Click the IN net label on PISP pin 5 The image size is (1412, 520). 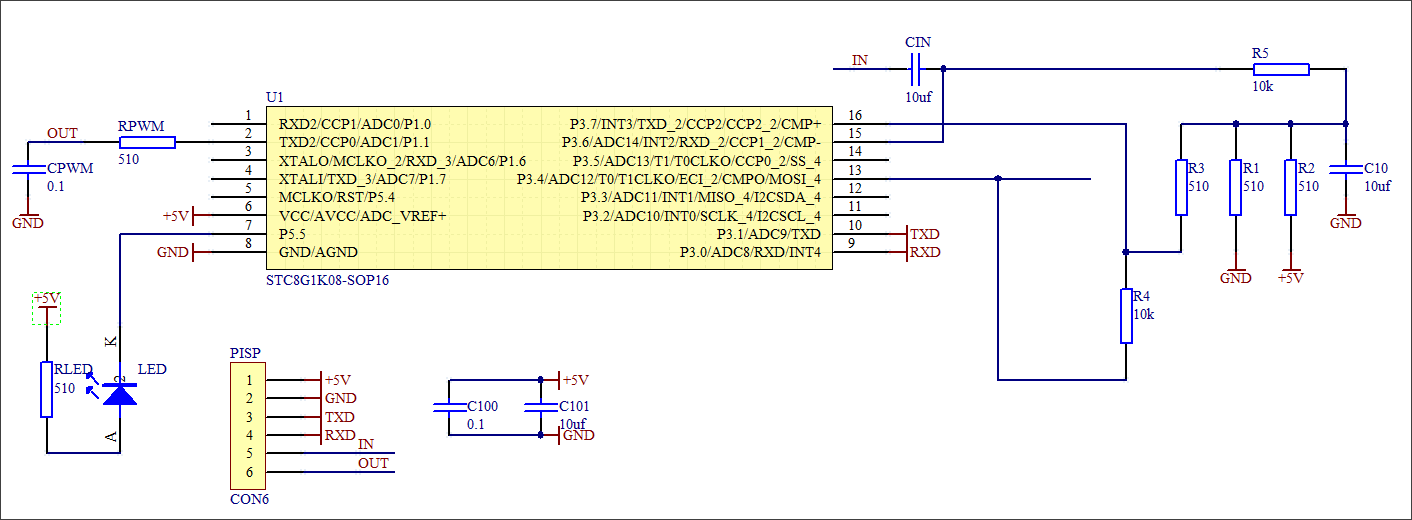pos(366,444)
